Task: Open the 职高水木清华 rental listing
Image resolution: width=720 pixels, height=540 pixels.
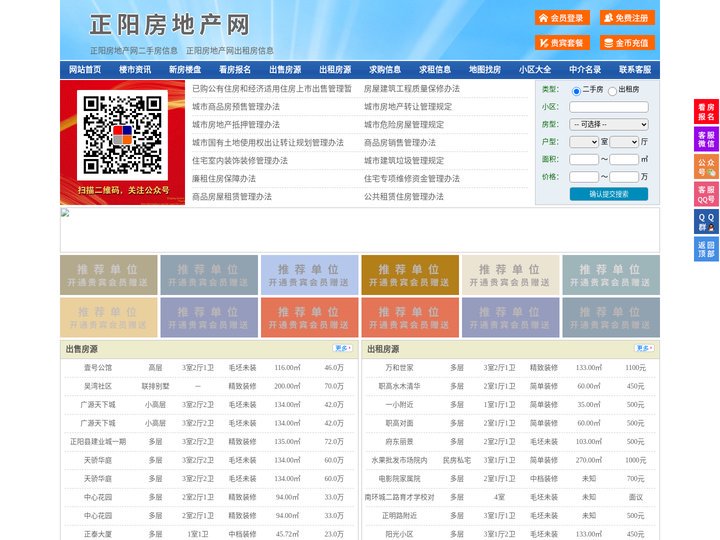Action: click(399, 386)
